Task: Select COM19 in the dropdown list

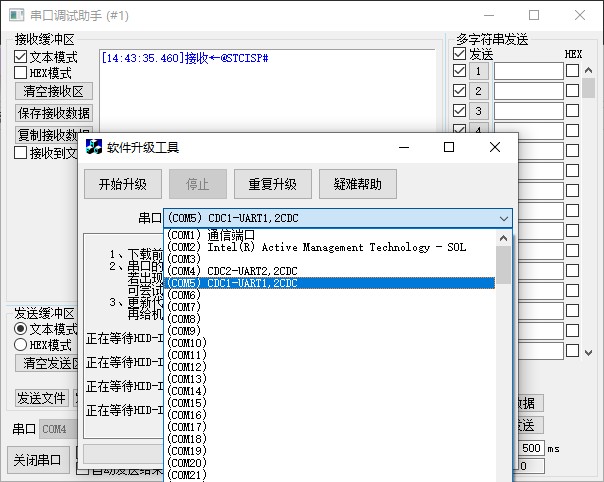Action: pyautogui.click(x=330, y=450)
